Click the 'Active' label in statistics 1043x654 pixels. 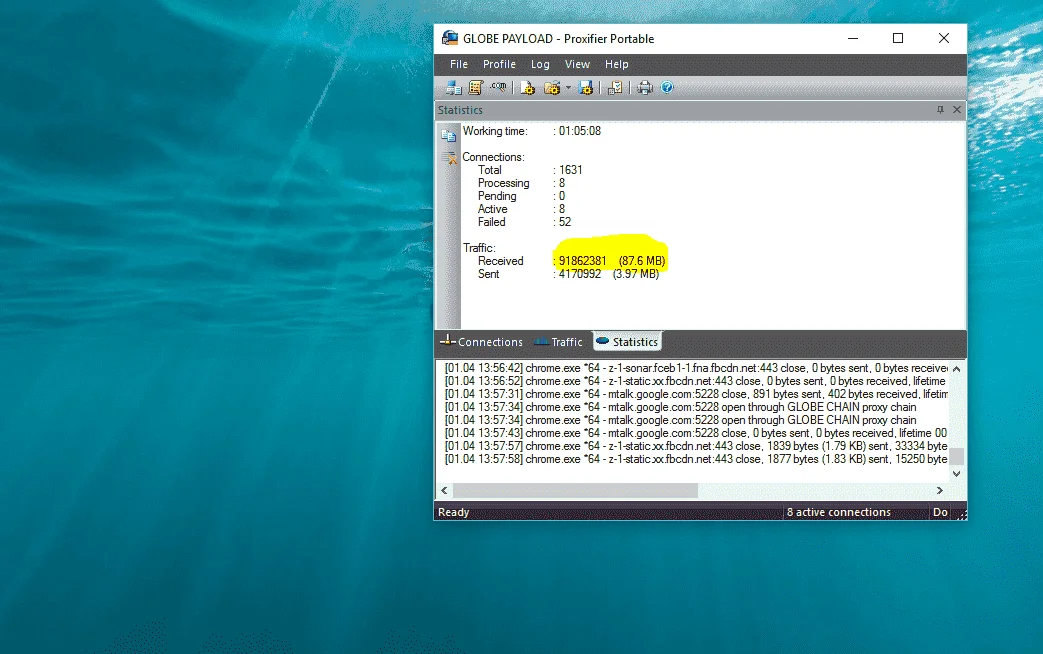[492, 209]
